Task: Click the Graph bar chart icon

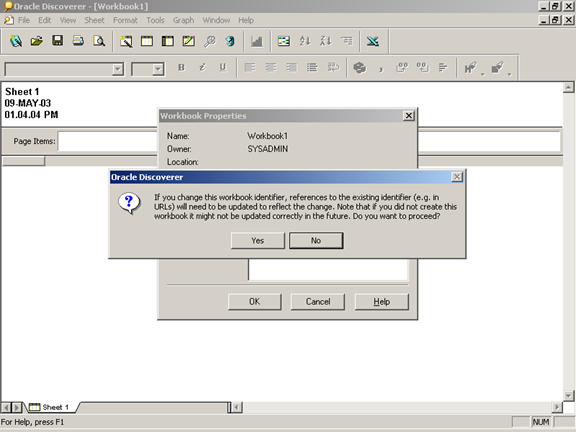Action: 257,41
